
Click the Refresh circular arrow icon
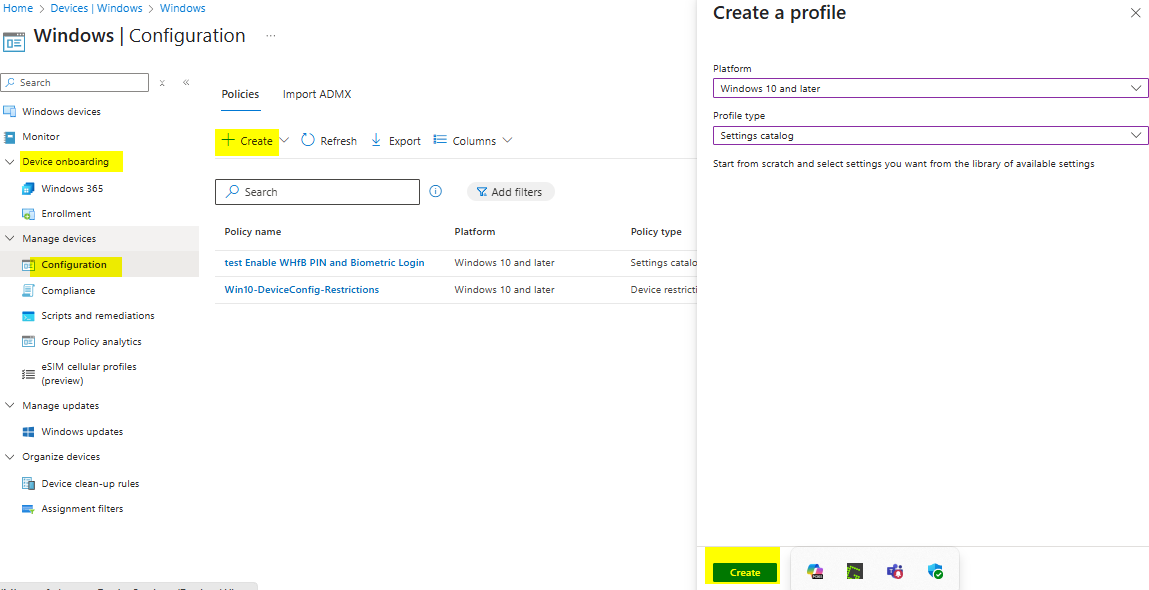click(308, 141)
